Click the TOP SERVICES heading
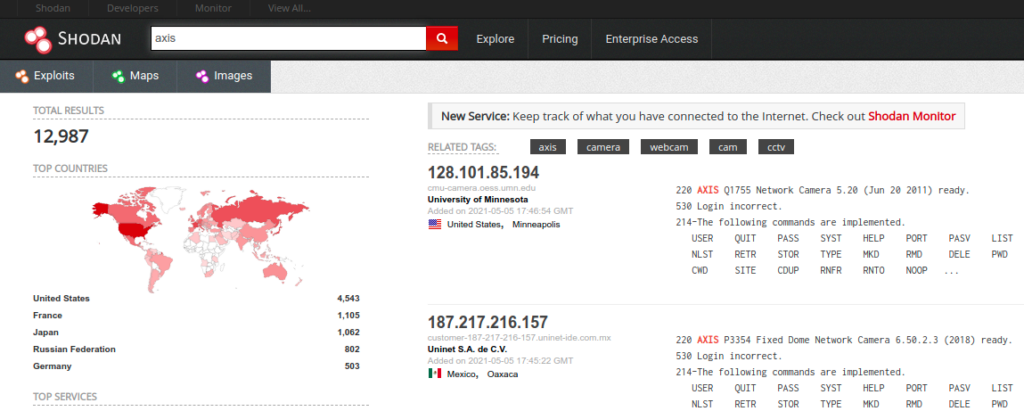Screen dimensions: 1024x411 (65, 397)
